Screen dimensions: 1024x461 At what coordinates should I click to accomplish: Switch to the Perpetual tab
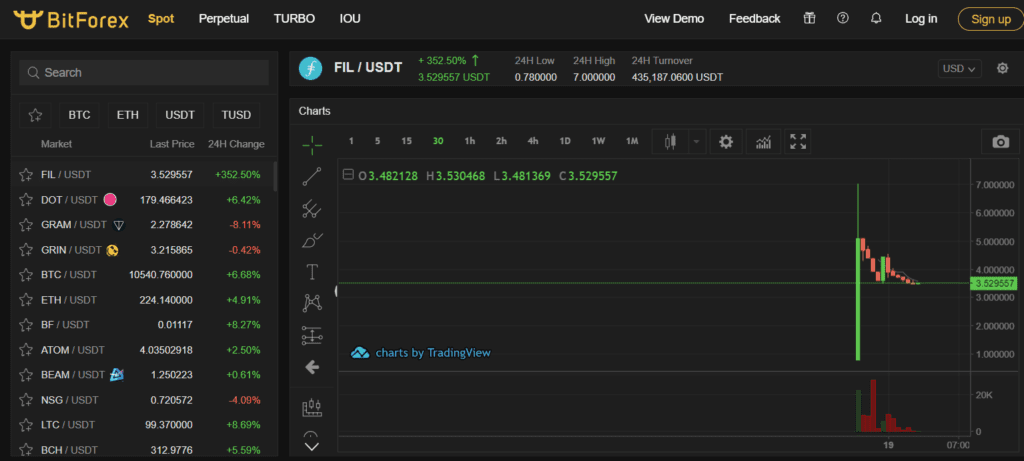pyautogui.click(x=224, y=18)
